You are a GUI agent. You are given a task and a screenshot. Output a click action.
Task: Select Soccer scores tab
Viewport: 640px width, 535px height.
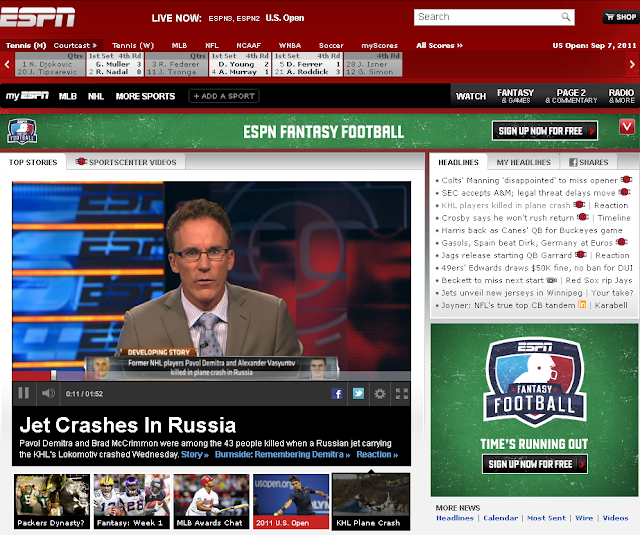click(331, 45)
